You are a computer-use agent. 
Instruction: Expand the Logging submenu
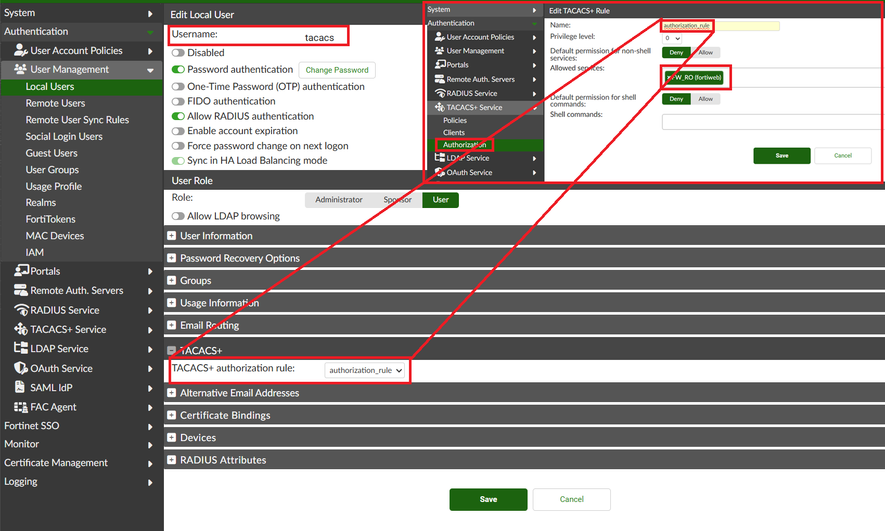pyautogui.click(x=150, y=482)
